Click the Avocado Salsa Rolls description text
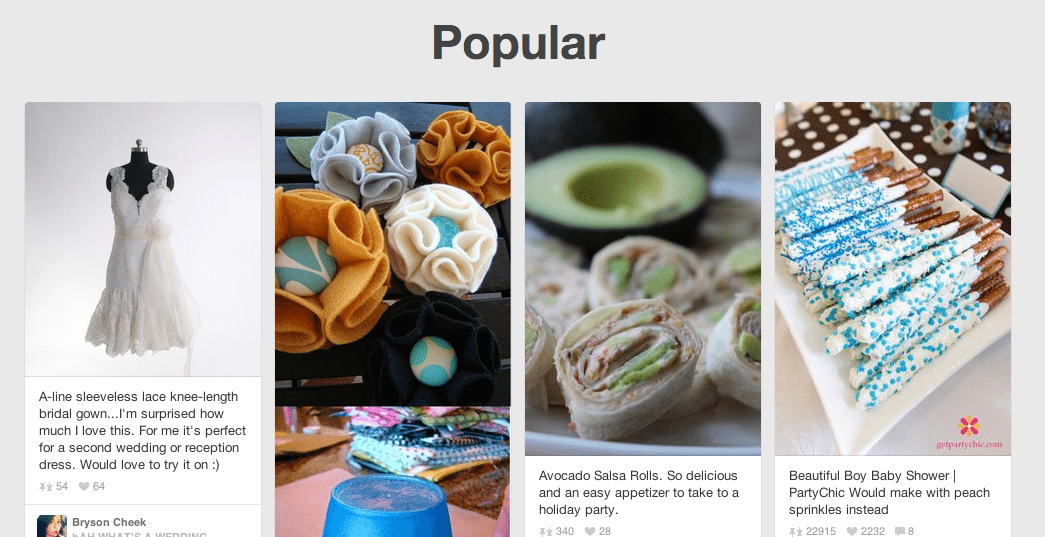1045x537 pixels. [x=638, y=492]
